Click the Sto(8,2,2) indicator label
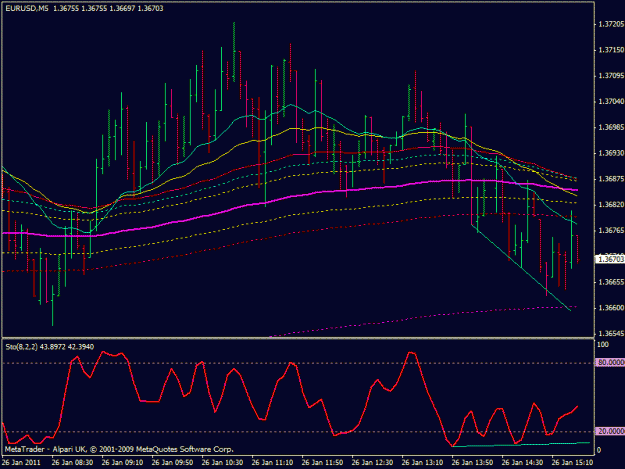Viewport: 625px width, 469px height. click(22, 347)
